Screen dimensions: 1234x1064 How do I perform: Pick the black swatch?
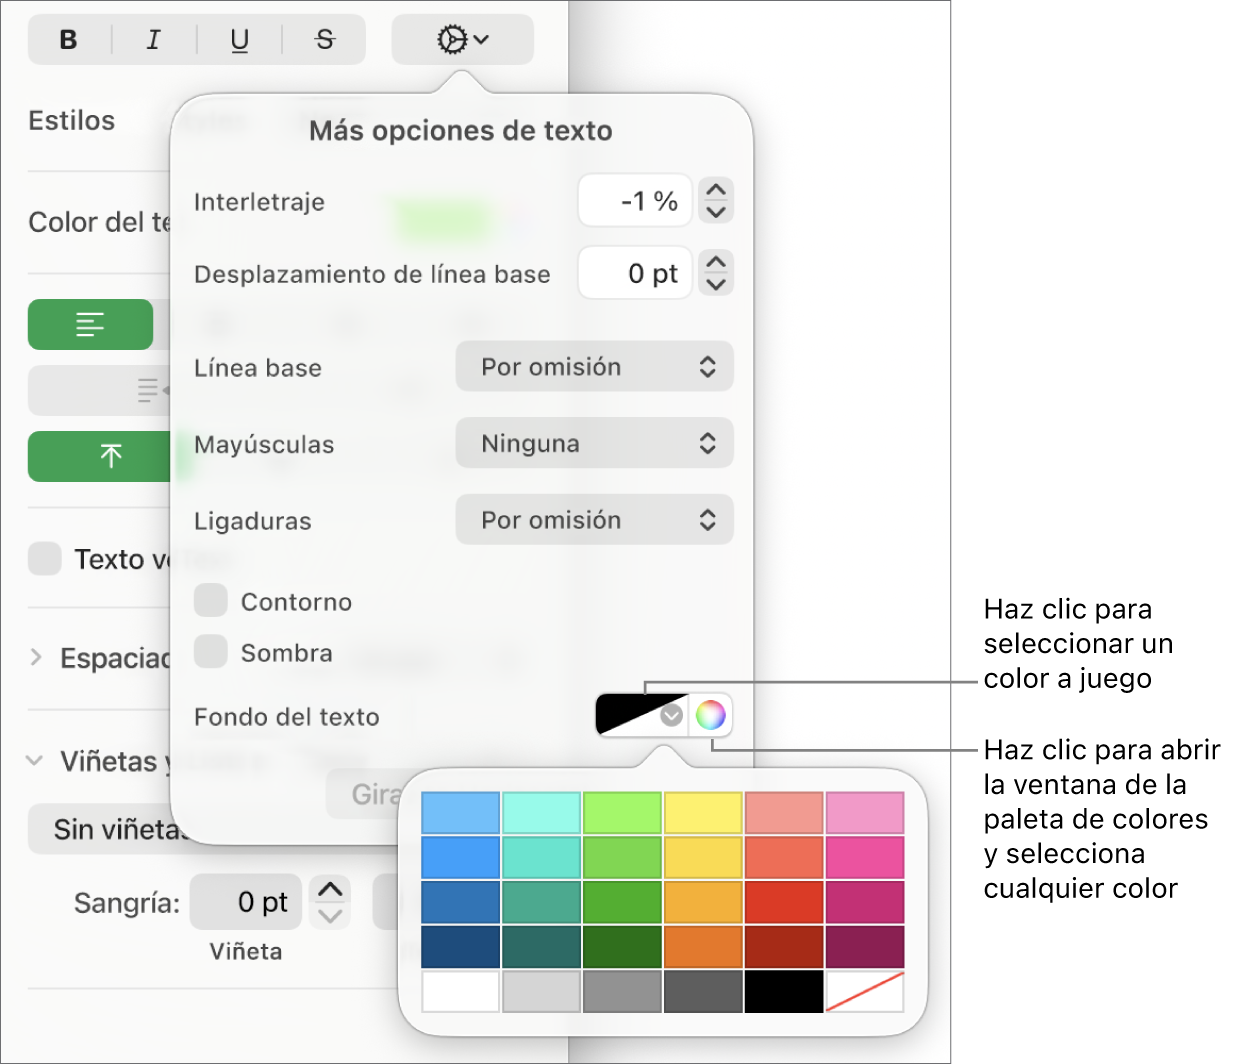coord(784,991)
